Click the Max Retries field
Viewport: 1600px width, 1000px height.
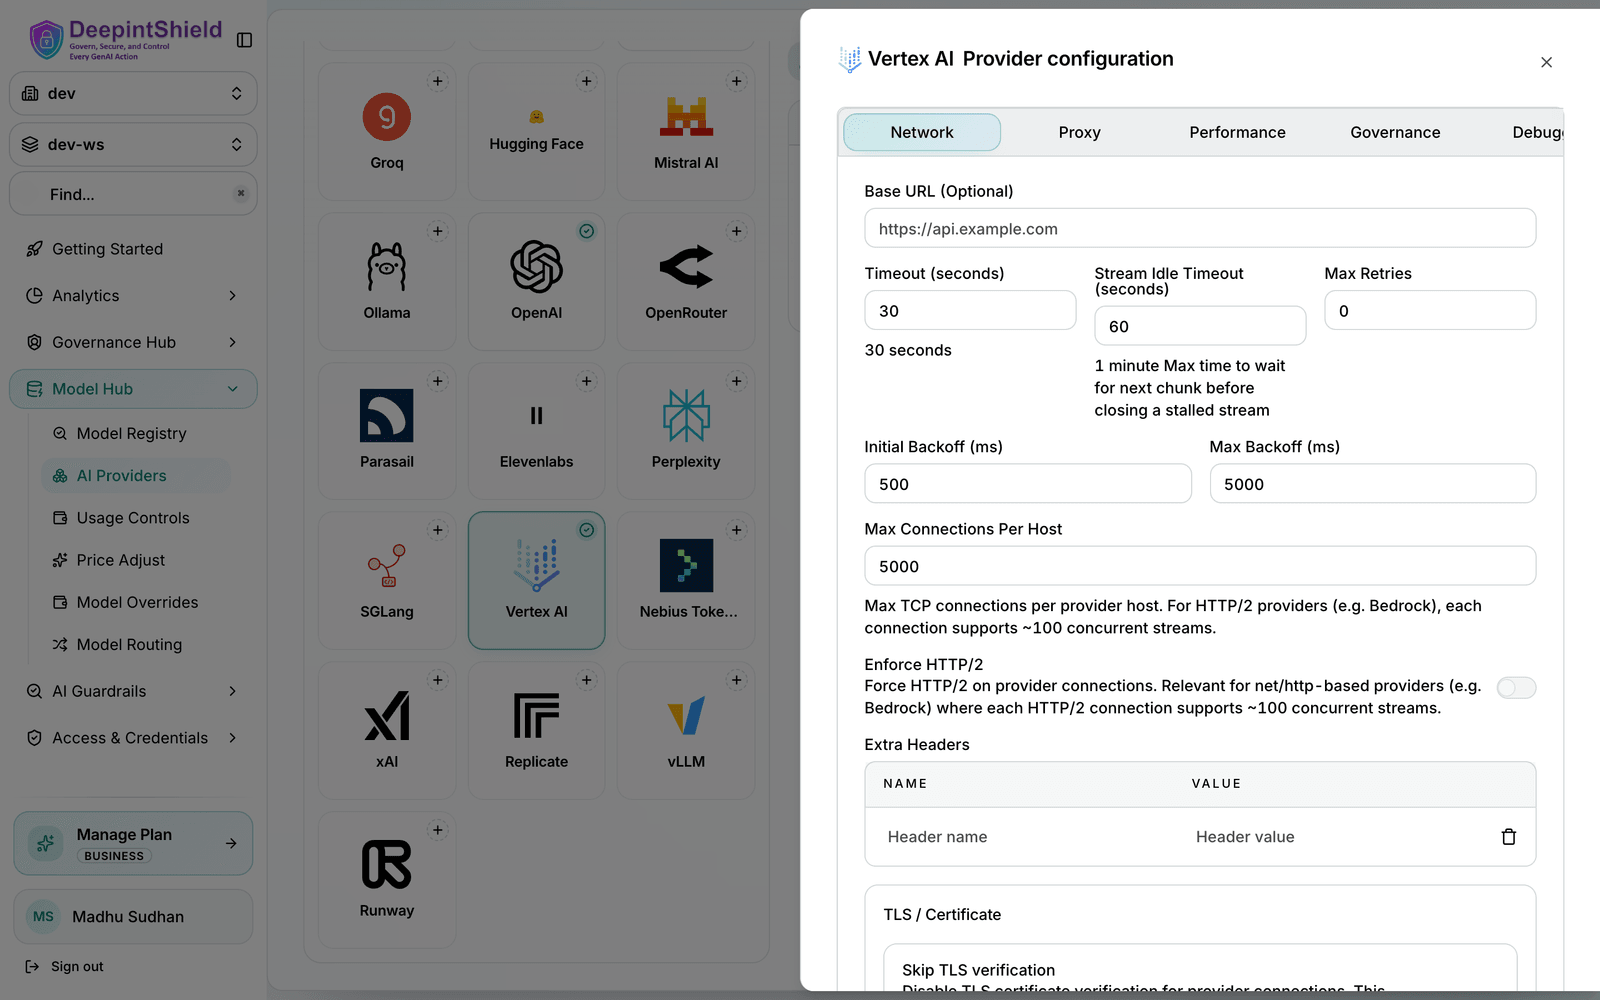(x=1430, y=310)
